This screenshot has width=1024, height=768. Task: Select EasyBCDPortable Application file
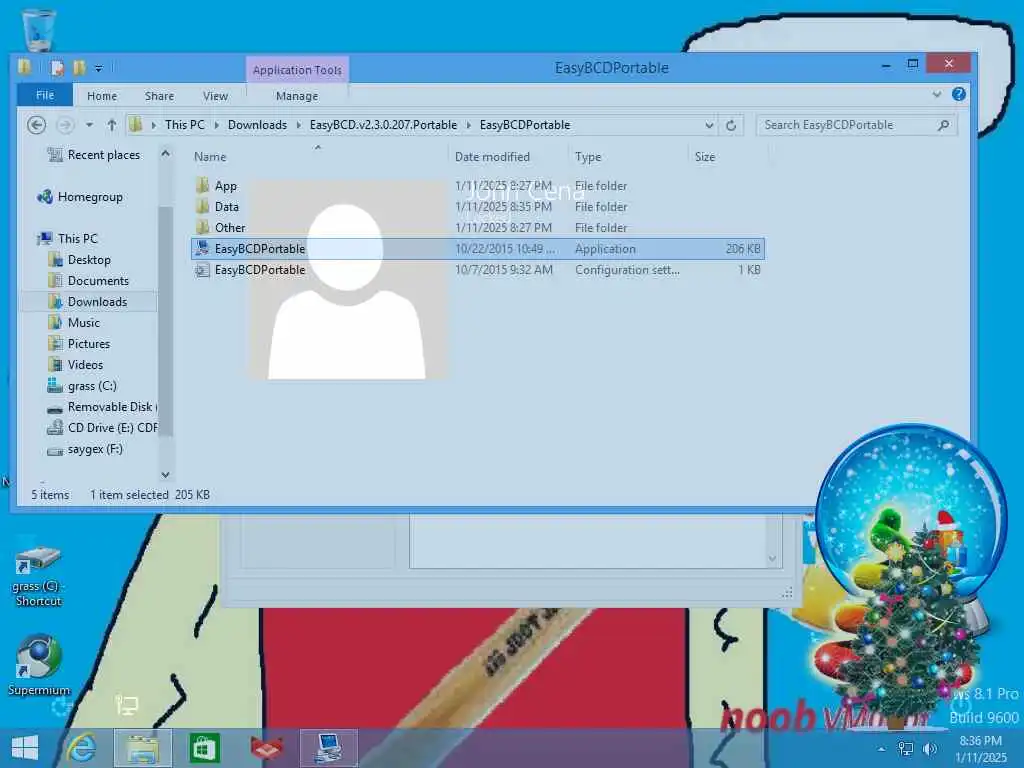point(477,249)
